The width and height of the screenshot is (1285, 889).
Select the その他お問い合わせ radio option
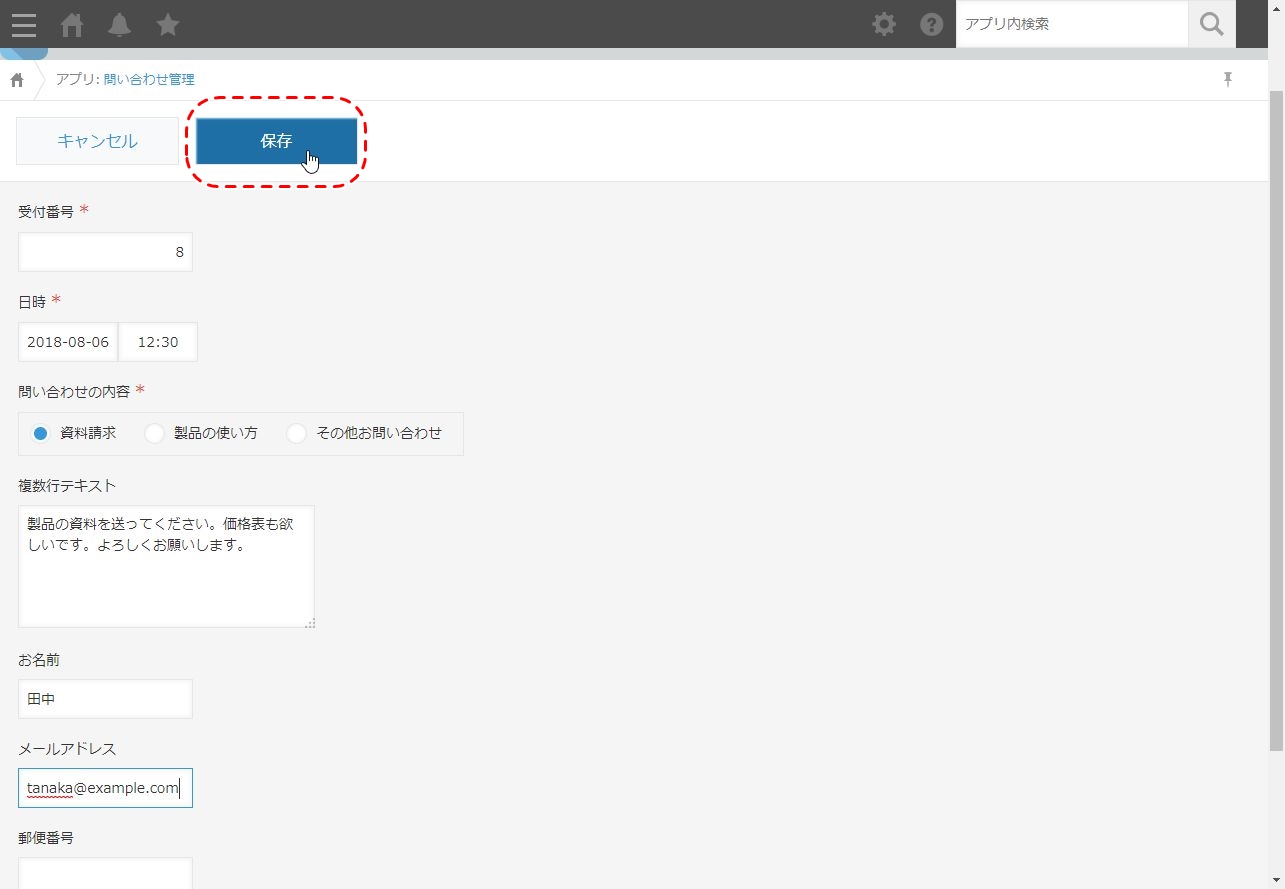point(365,433)
